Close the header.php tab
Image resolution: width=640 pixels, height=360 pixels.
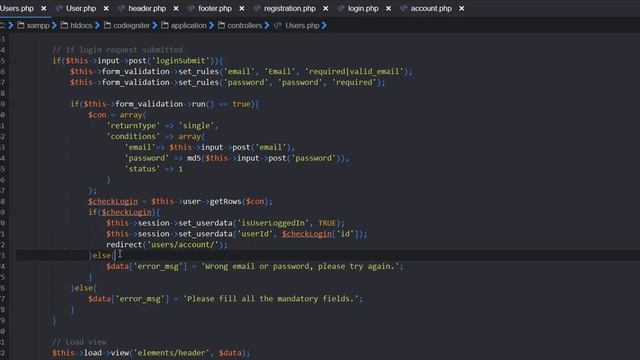coord(176,8)
